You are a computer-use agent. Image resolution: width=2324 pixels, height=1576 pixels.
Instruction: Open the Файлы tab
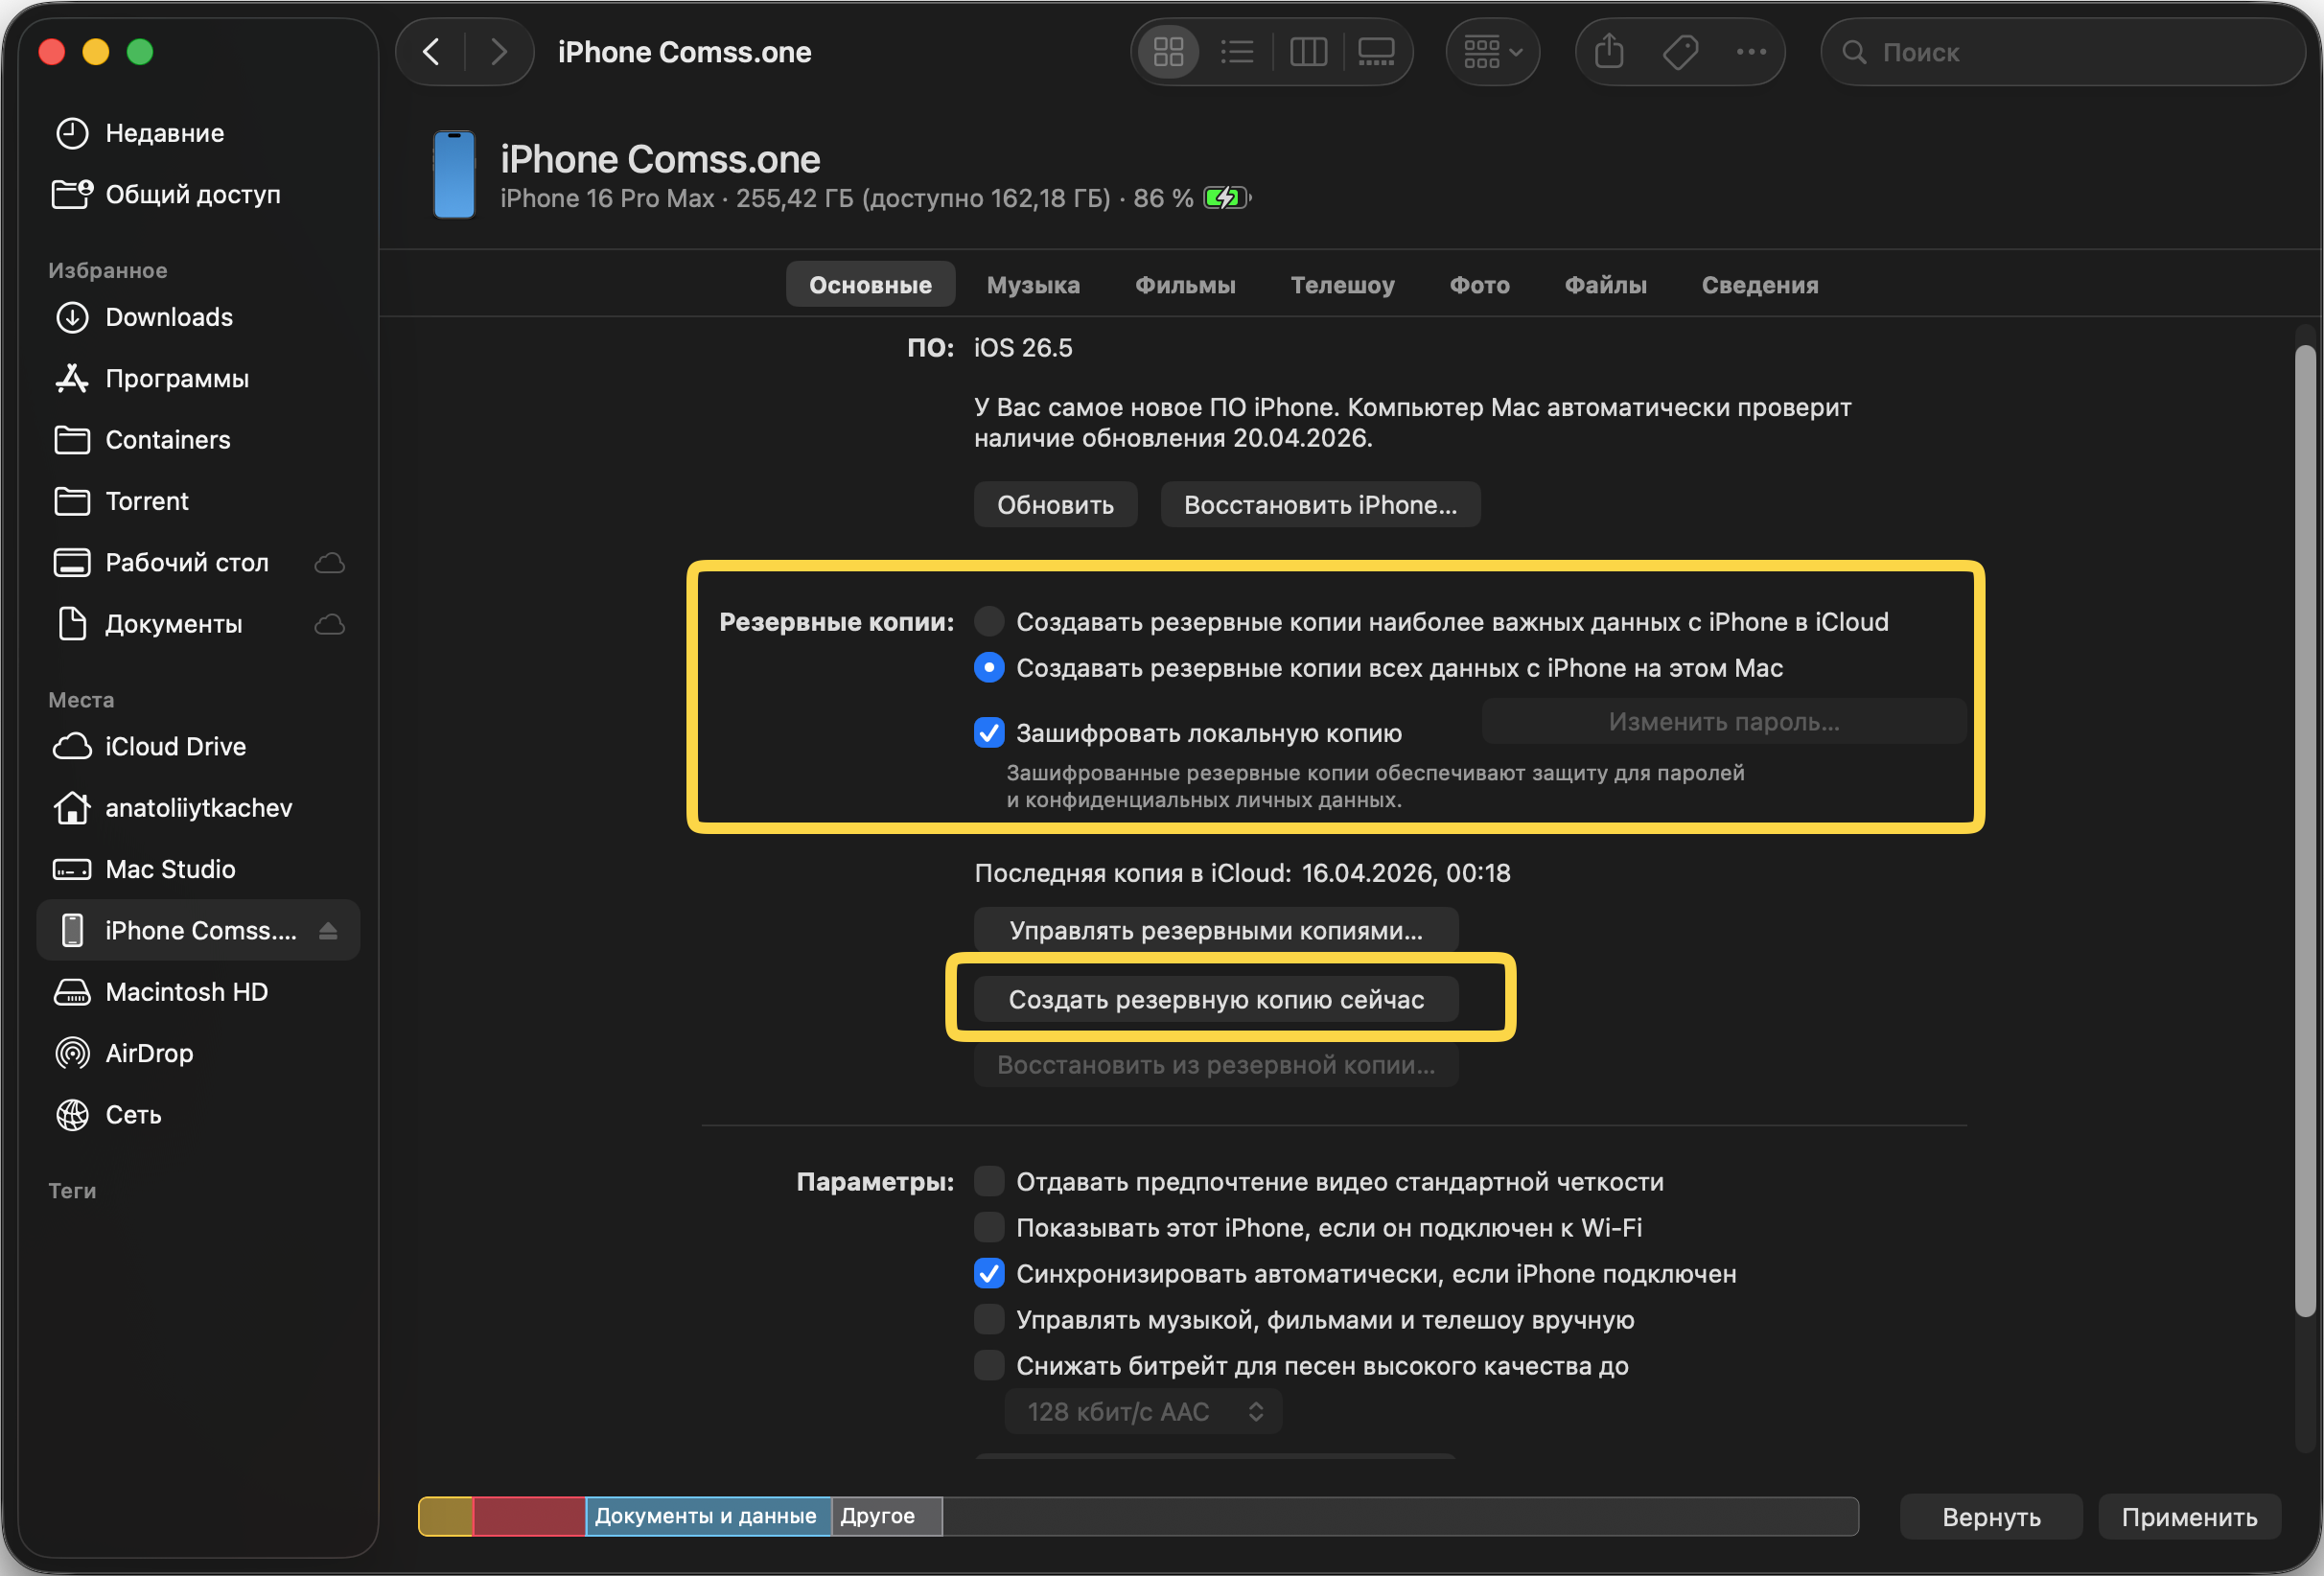(1604, 284)
